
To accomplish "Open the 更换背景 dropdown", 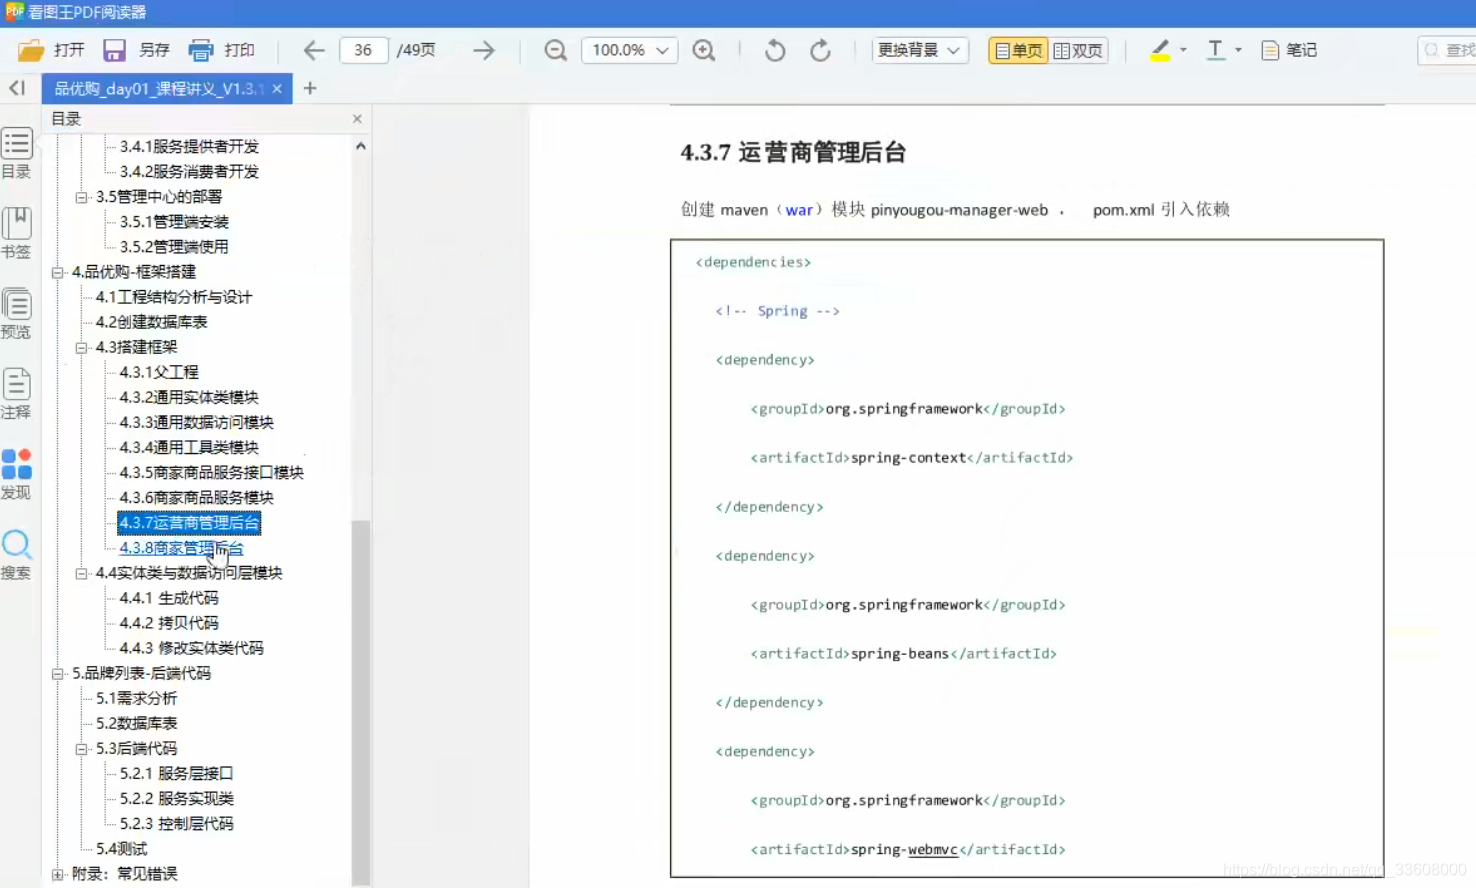I will [x=920, y=50].
